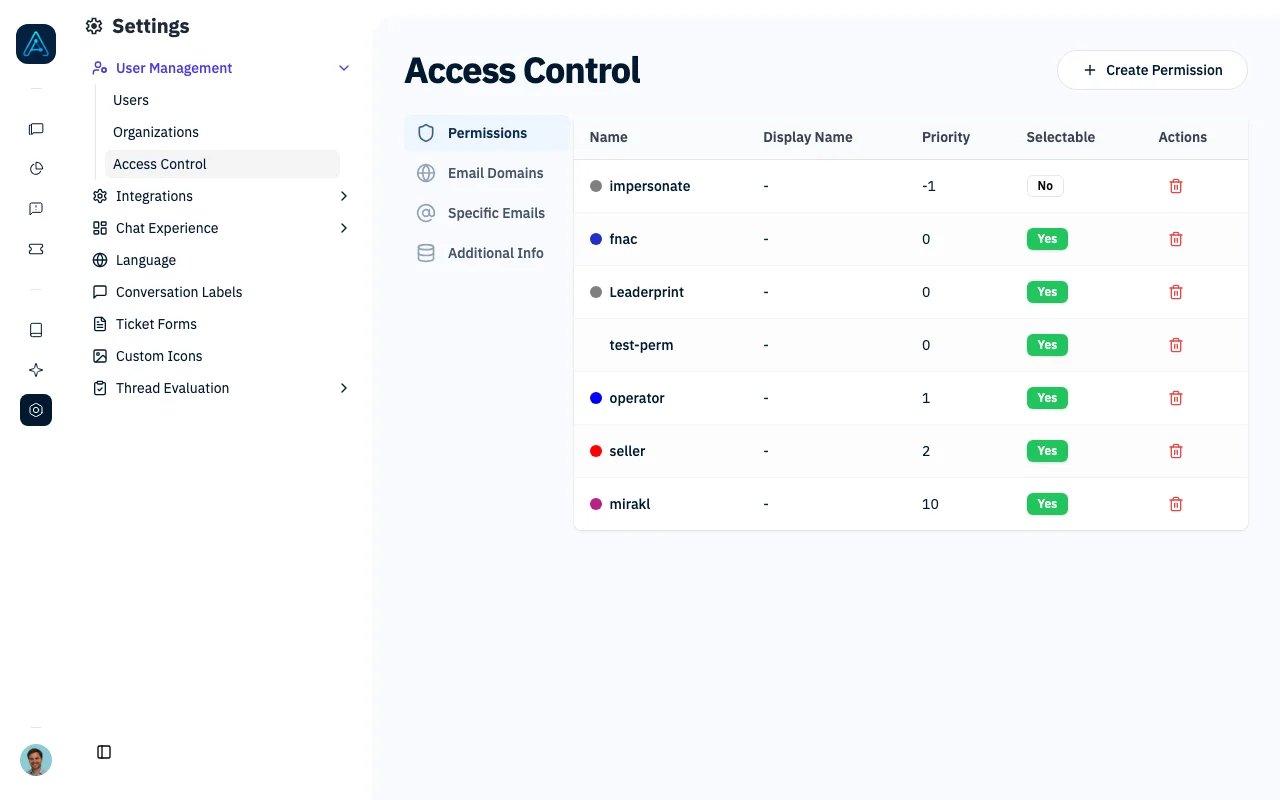Image resolution: width=1280 pixels, height=800 pixels.
Task: Click the "fnac" permission name
Action: tap(623, 239)
